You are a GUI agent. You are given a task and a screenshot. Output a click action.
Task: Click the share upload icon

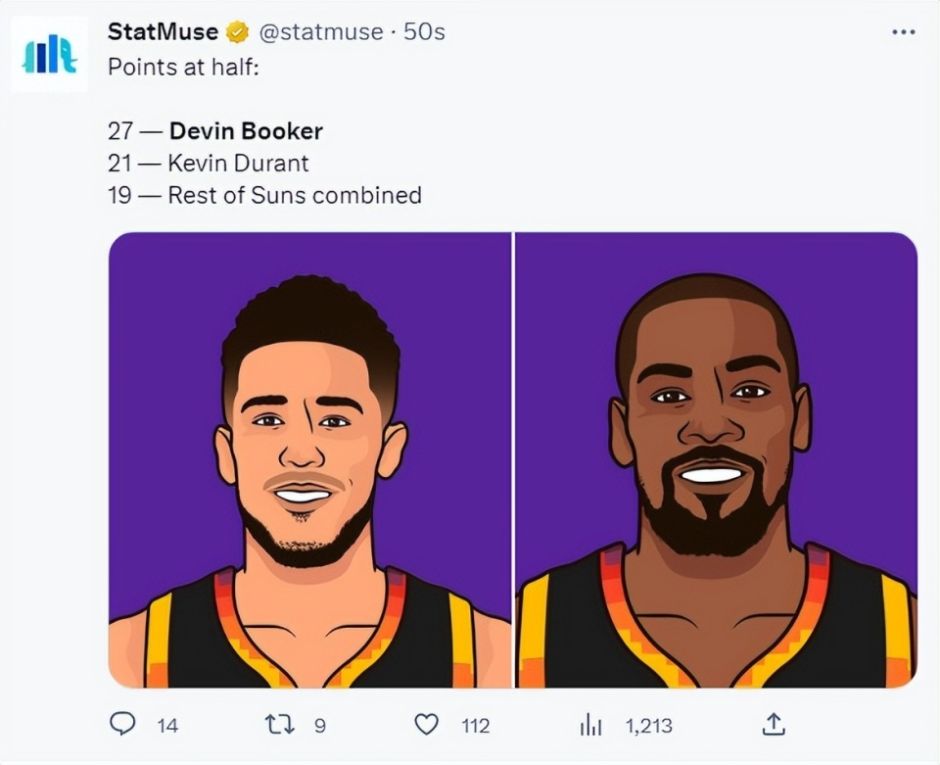pyautogui.click(x=775, y=725)
